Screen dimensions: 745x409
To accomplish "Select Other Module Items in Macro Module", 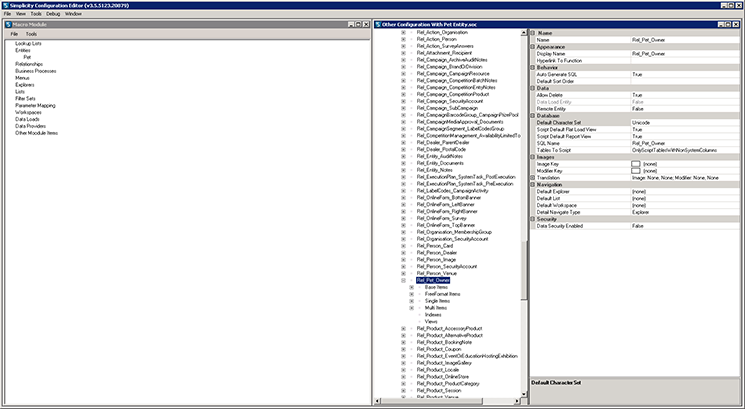I will point(37,133).
